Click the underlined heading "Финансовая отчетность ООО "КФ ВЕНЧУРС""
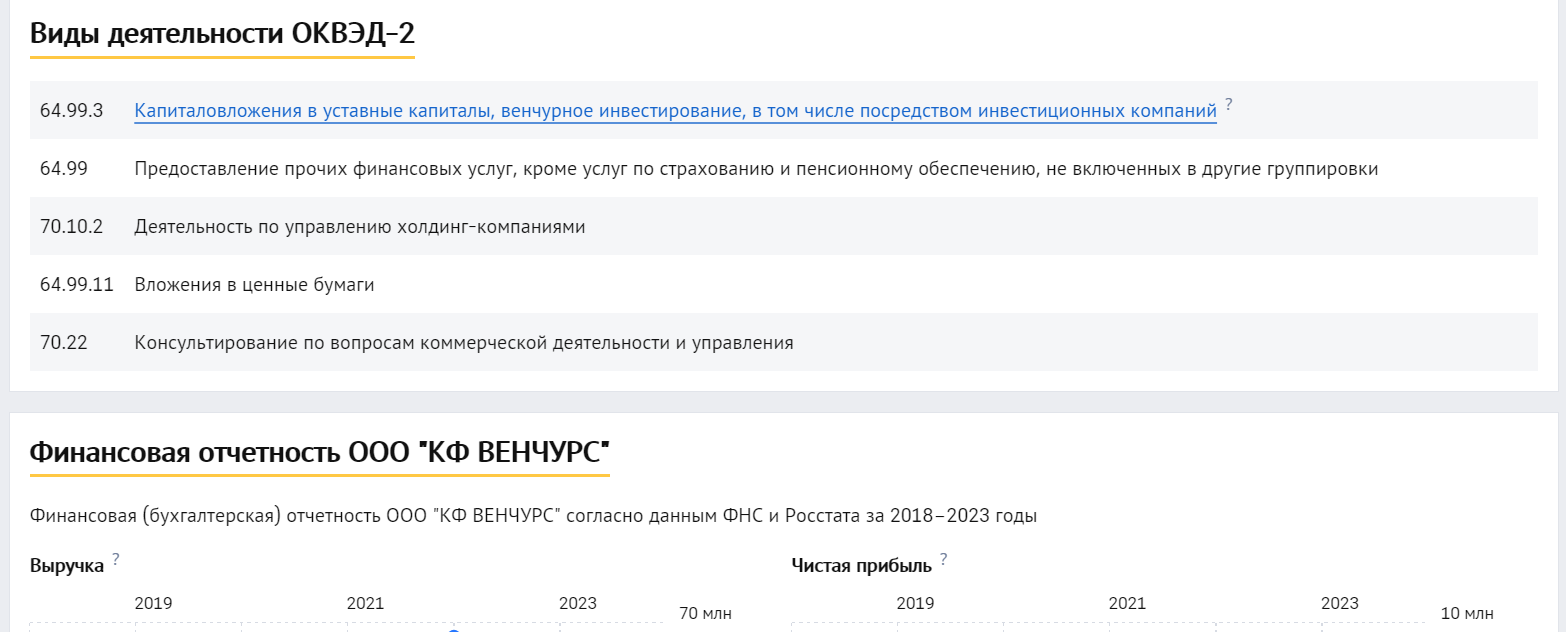Image resolution: width=1566 pixels, height=632 pixels. tap(320, 452)
